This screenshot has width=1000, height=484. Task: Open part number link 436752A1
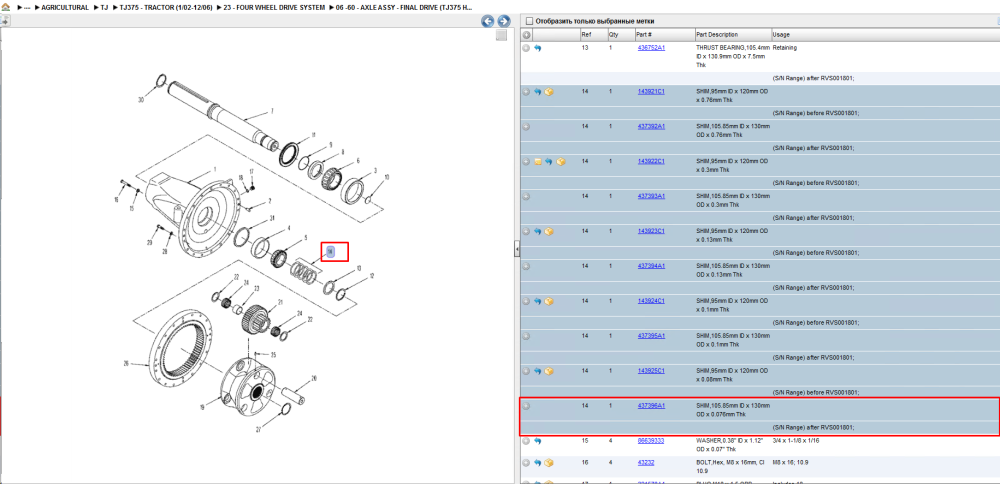click(651, 48)
